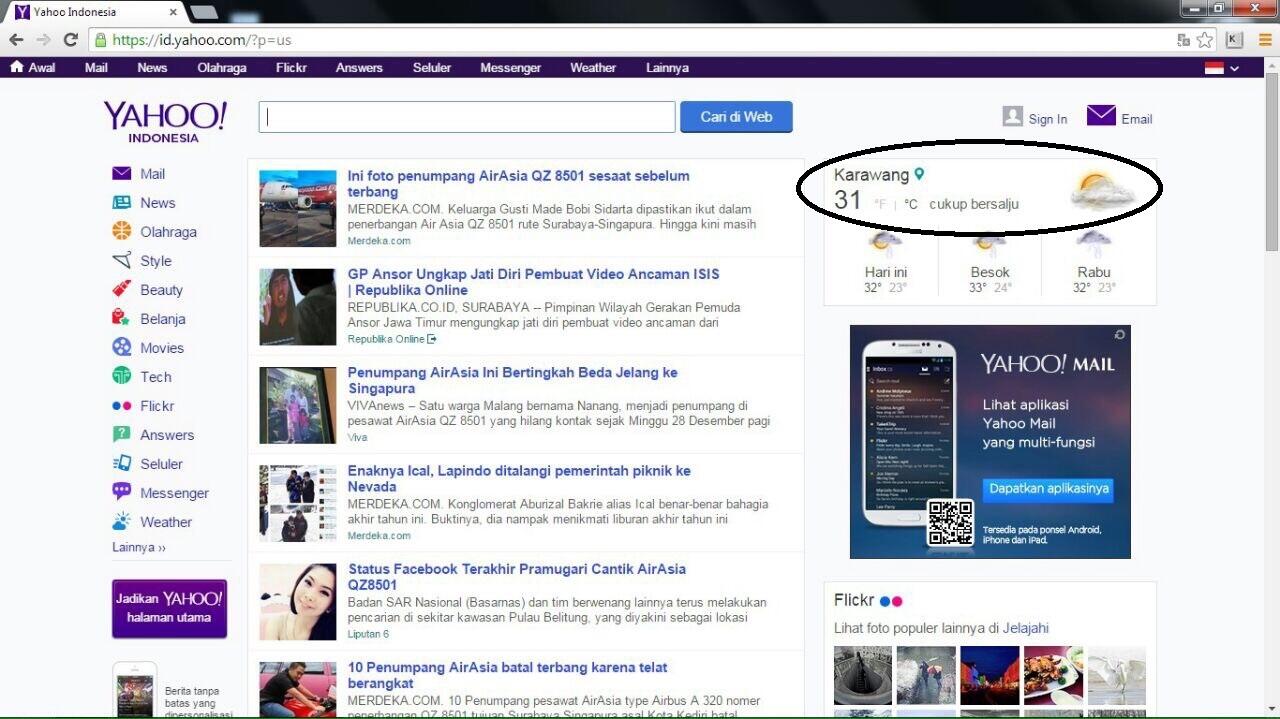Open Lainnya in the top navigation bar
The width and height of the screenshot is (1280, 719).
pyautogui.click(x=667, y=68)
